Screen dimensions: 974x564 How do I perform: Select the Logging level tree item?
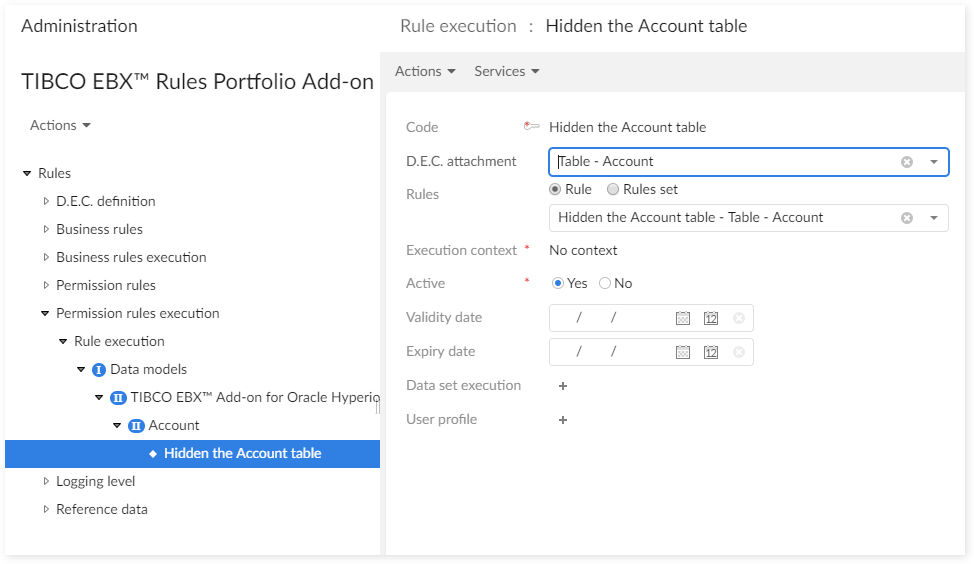[x=96, y=481]
